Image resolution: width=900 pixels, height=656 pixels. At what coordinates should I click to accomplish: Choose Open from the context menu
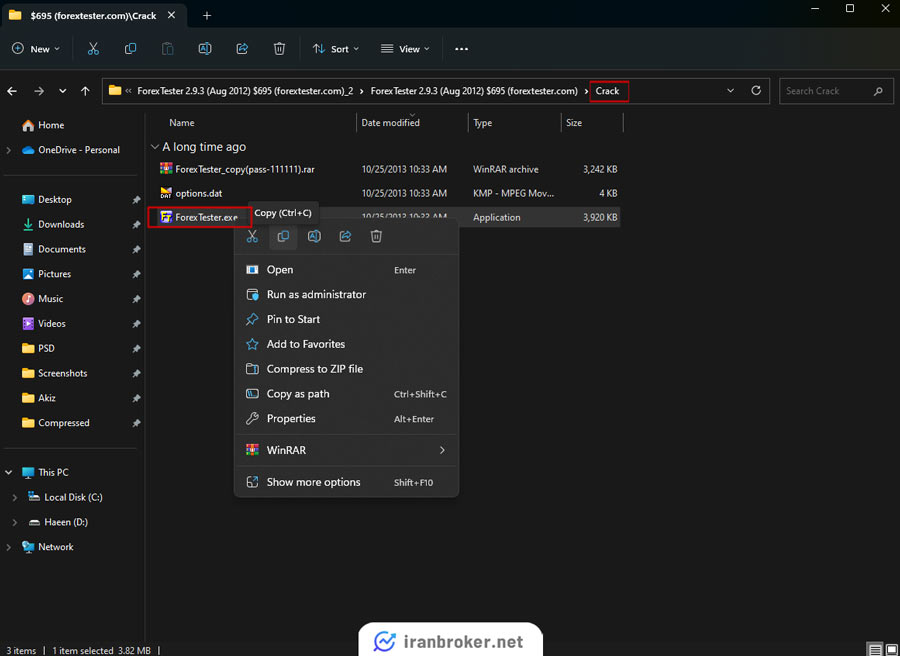346,270
